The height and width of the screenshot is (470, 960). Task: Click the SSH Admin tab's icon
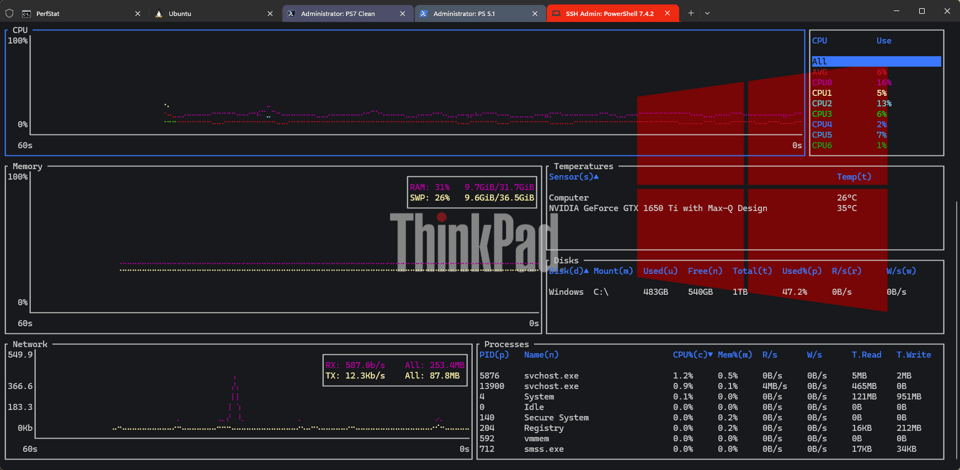(x=556, y=14)
